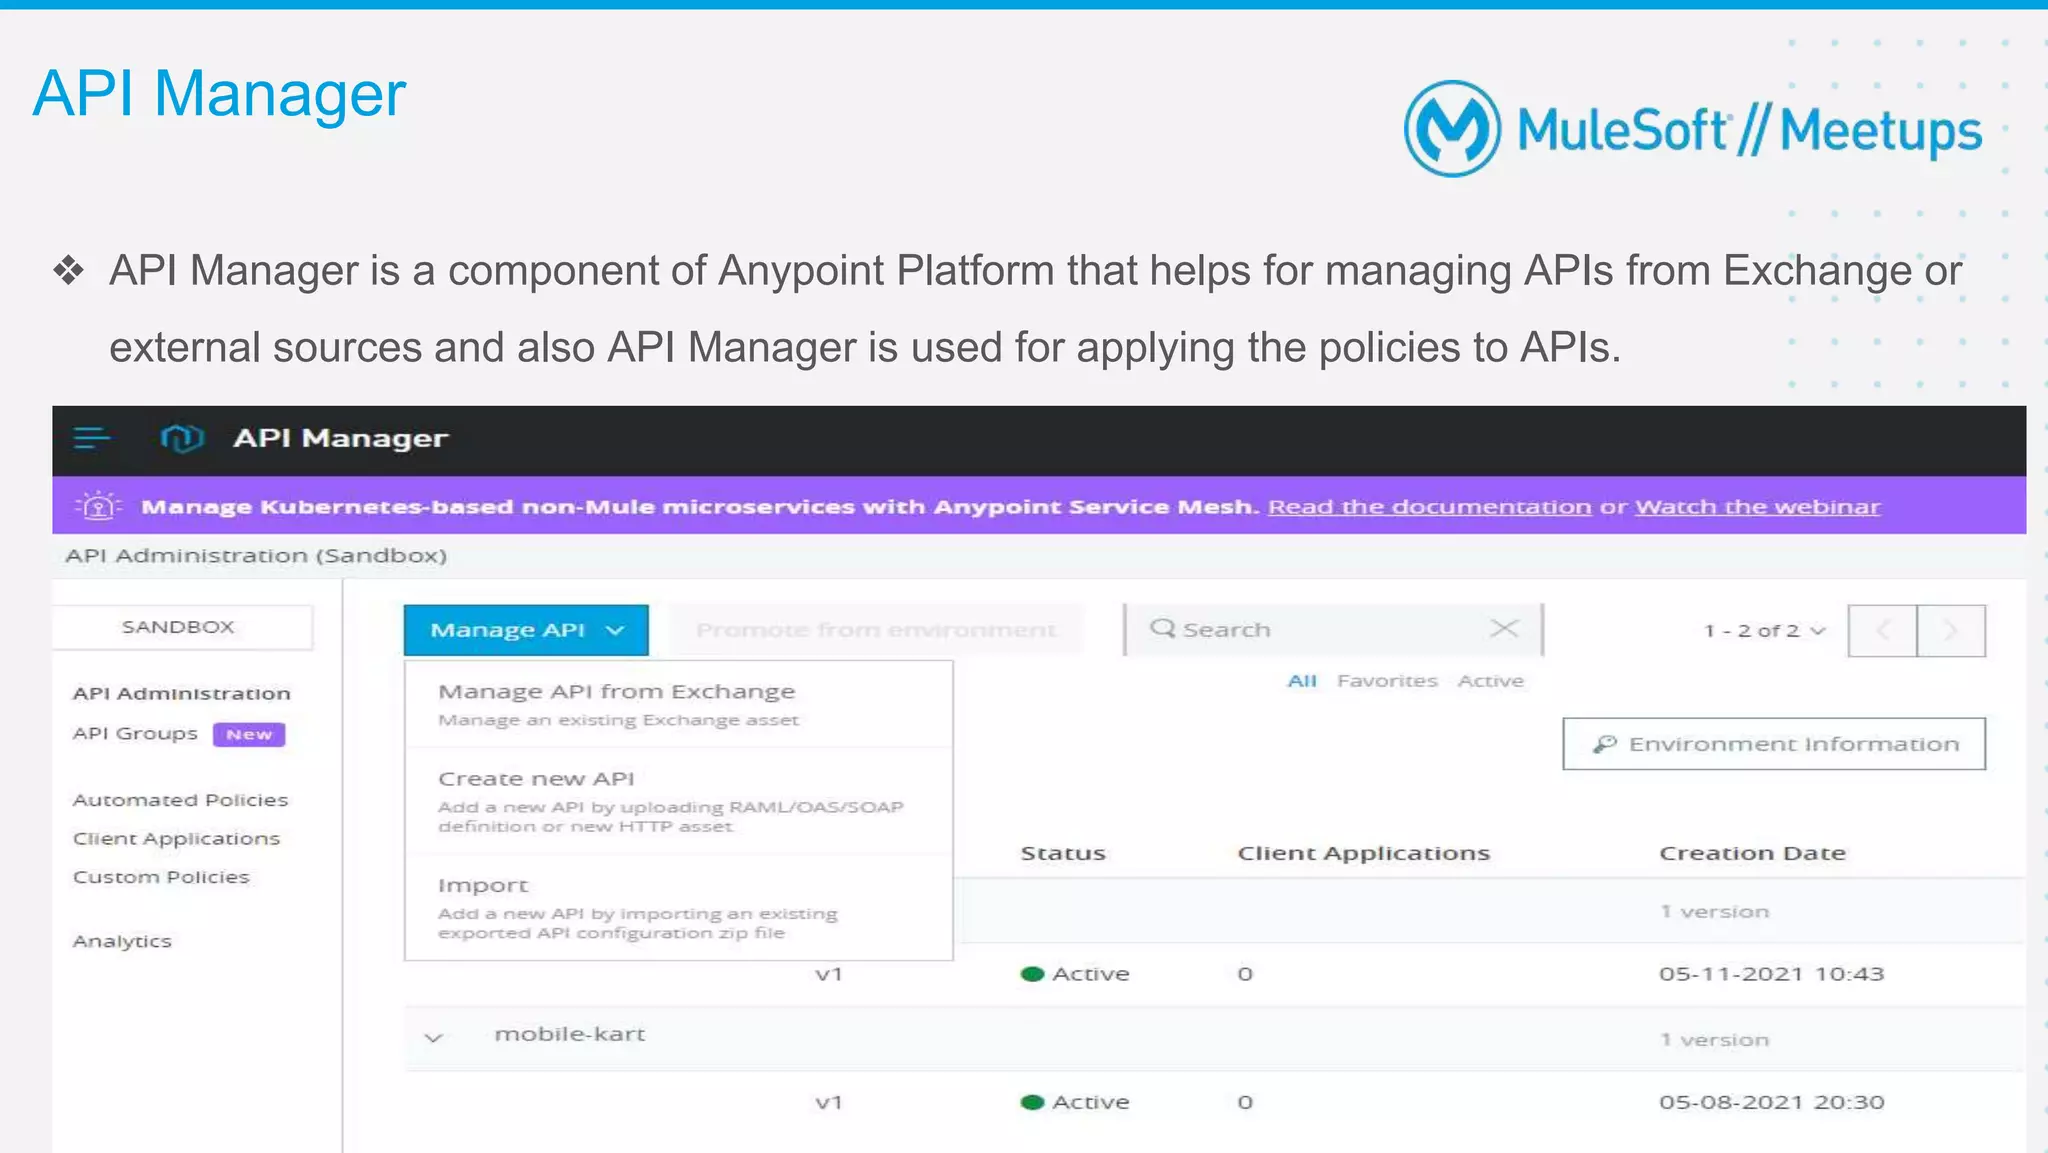Go to the previous page arrow
The image size is (2048, 1153).
1882,630
